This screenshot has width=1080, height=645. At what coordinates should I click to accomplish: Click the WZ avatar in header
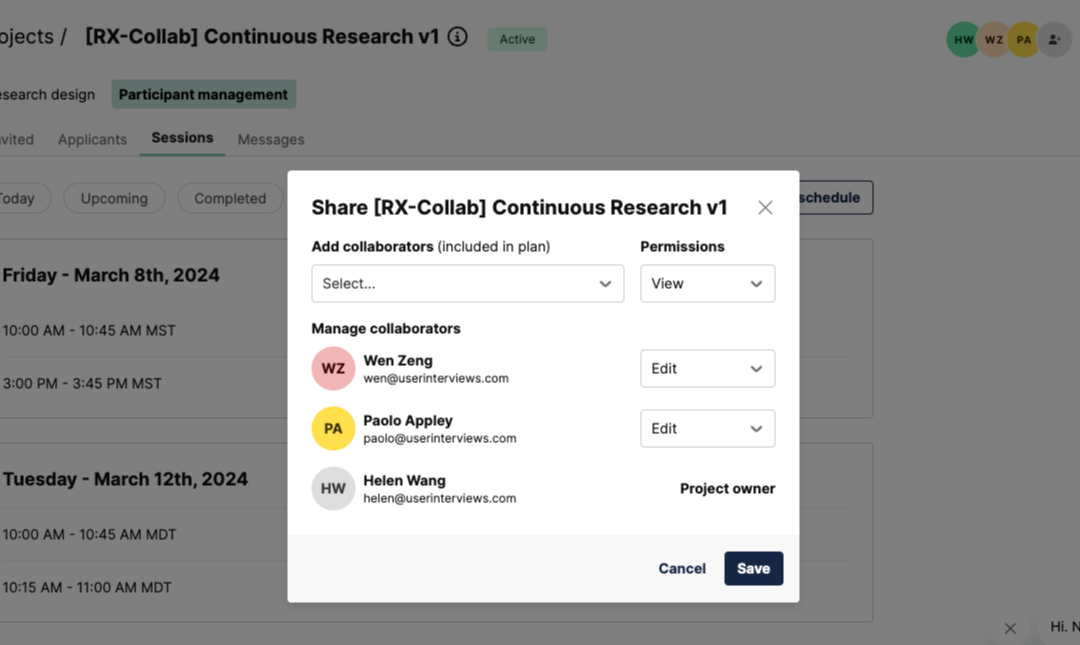tap(993, 39)
